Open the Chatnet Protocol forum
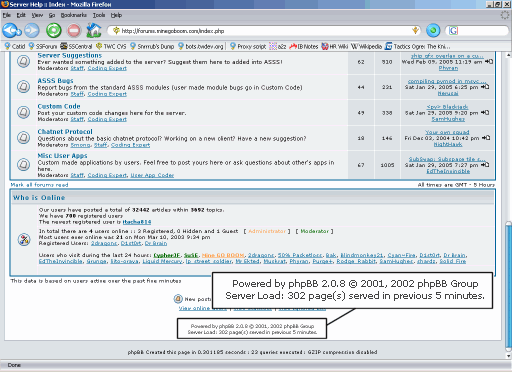512x372 pixels. pos(65,132)
